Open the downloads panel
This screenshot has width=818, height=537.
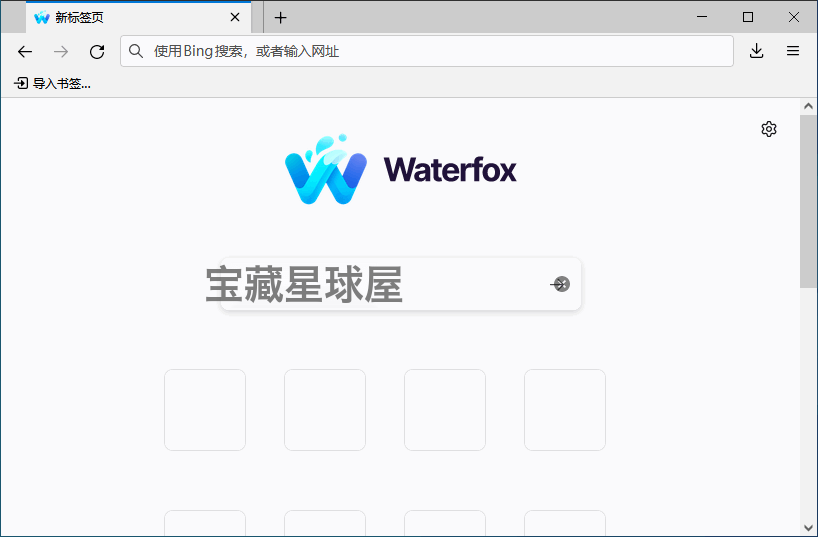pos(756,51)
